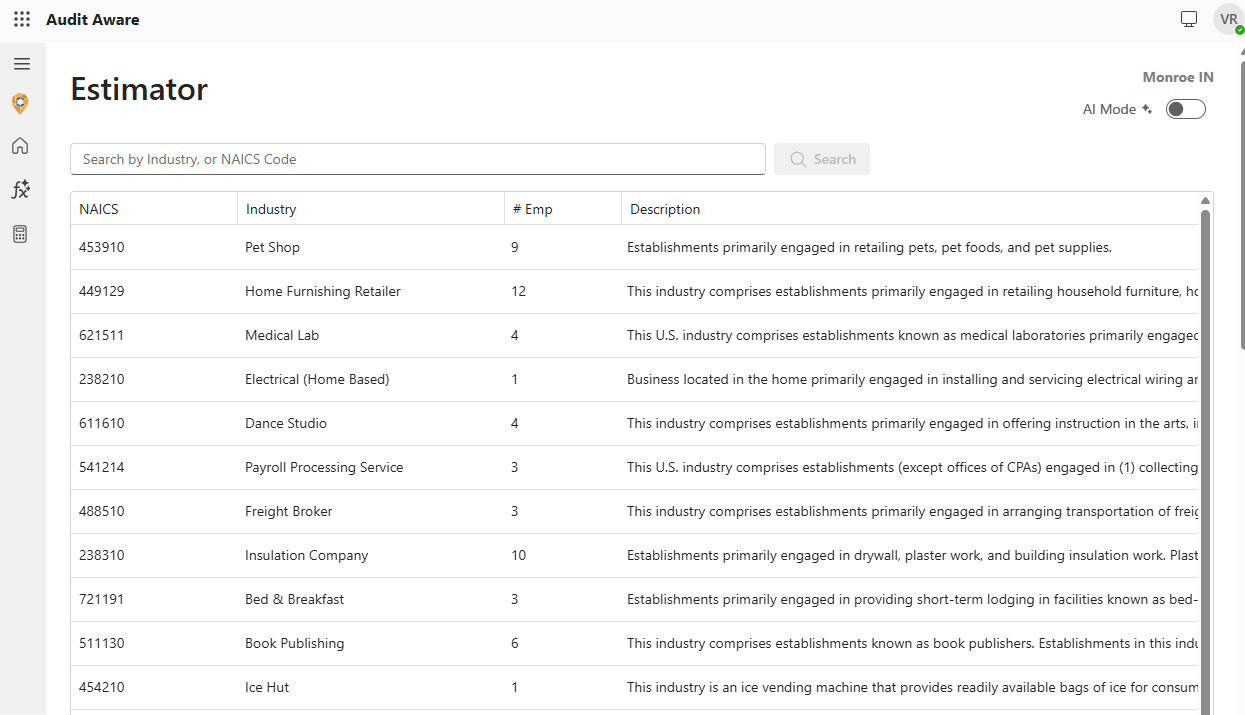This screenshot has height=715, width=1245.
Task: Select the Ice Hut row
Action: (635, 687)
